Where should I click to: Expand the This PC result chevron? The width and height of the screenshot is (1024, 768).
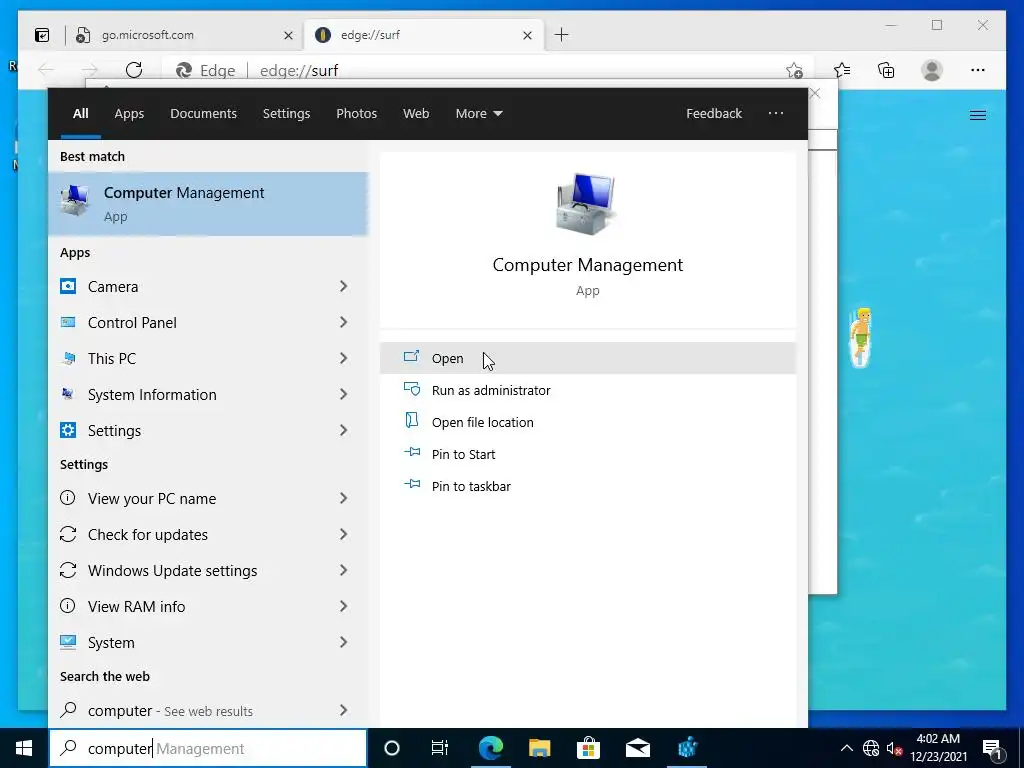coord(344,358)
